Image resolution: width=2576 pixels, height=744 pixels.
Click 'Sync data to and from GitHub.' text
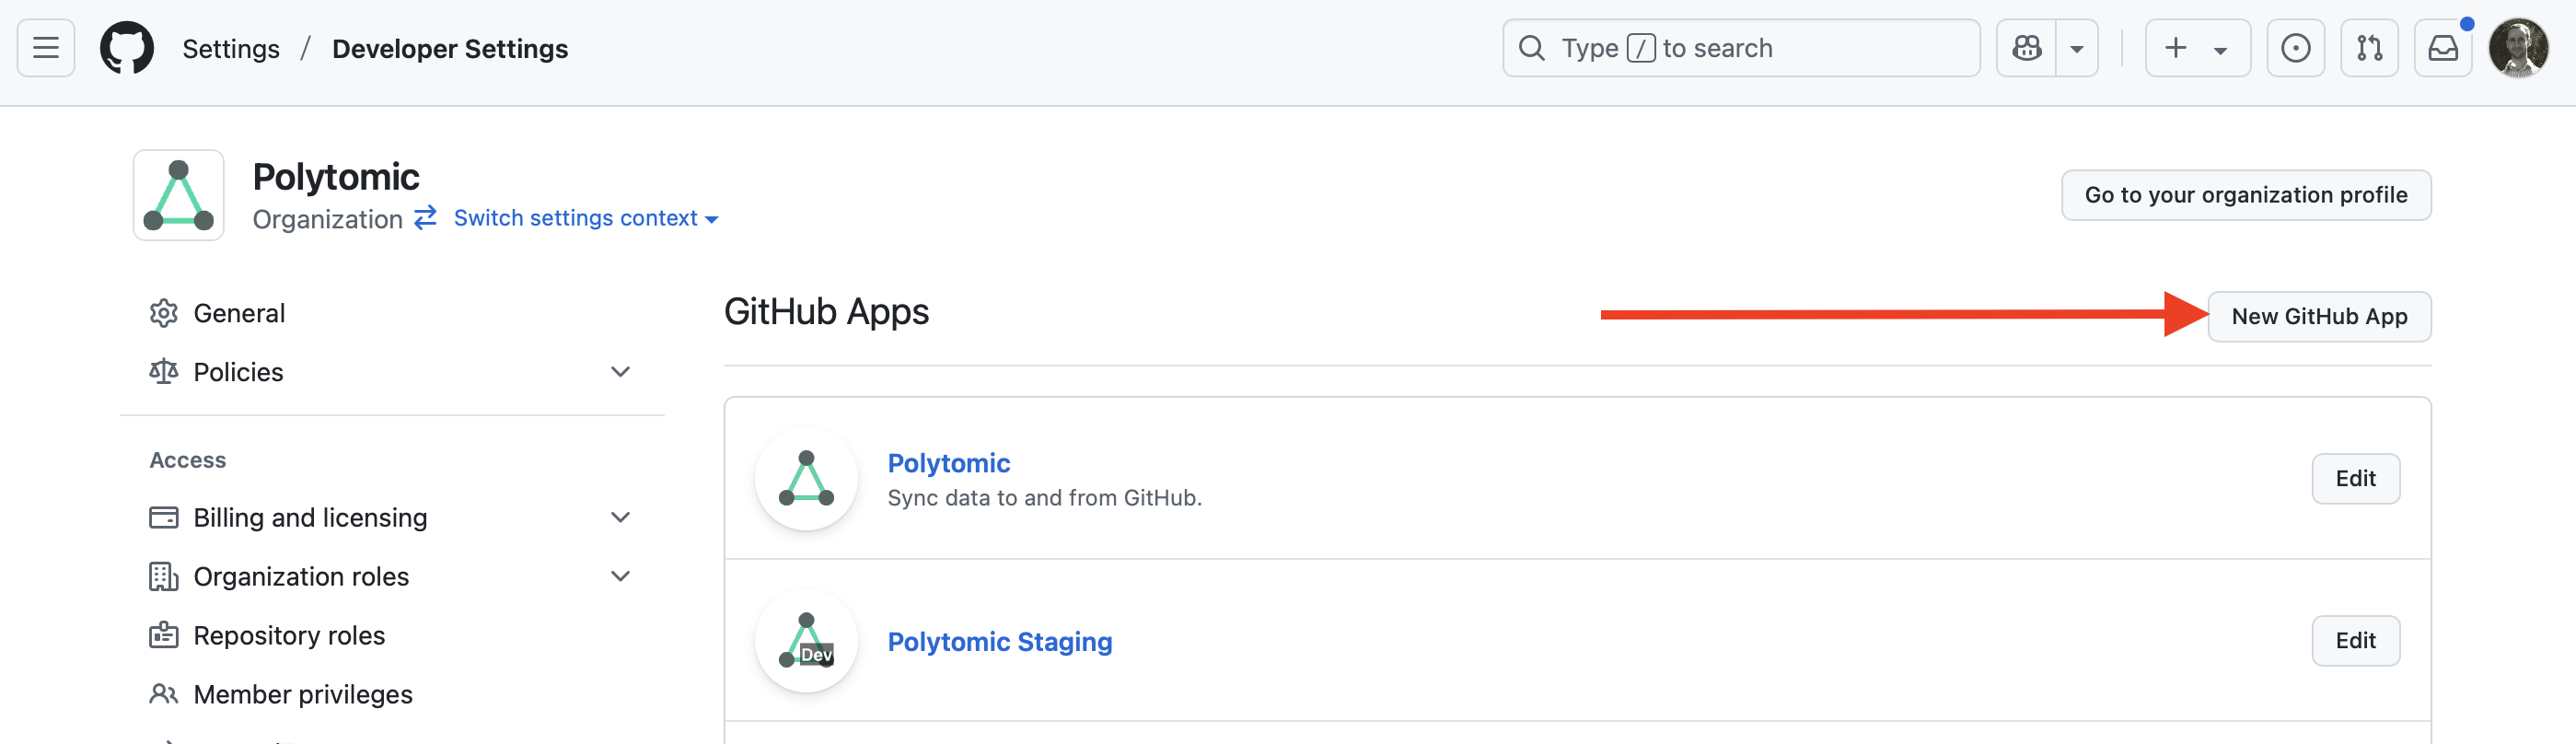(x=1045, y=498)
